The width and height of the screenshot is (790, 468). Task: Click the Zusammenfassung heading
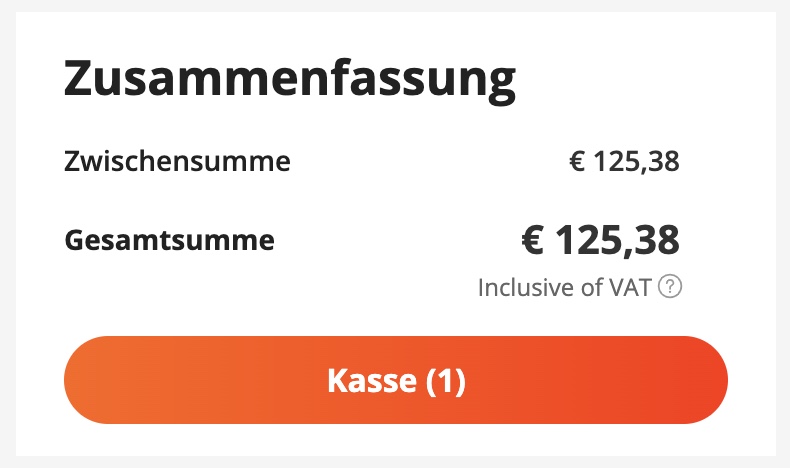(x=290, y=82)
